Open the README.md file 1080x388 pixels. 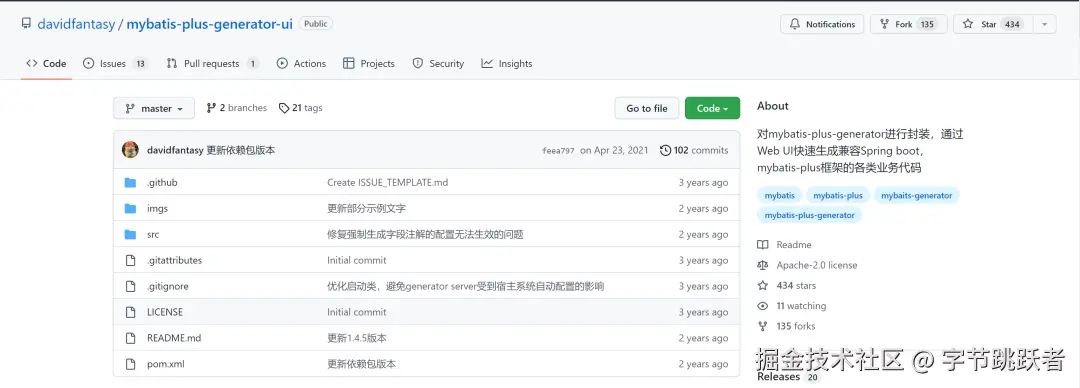coord(174,338)
